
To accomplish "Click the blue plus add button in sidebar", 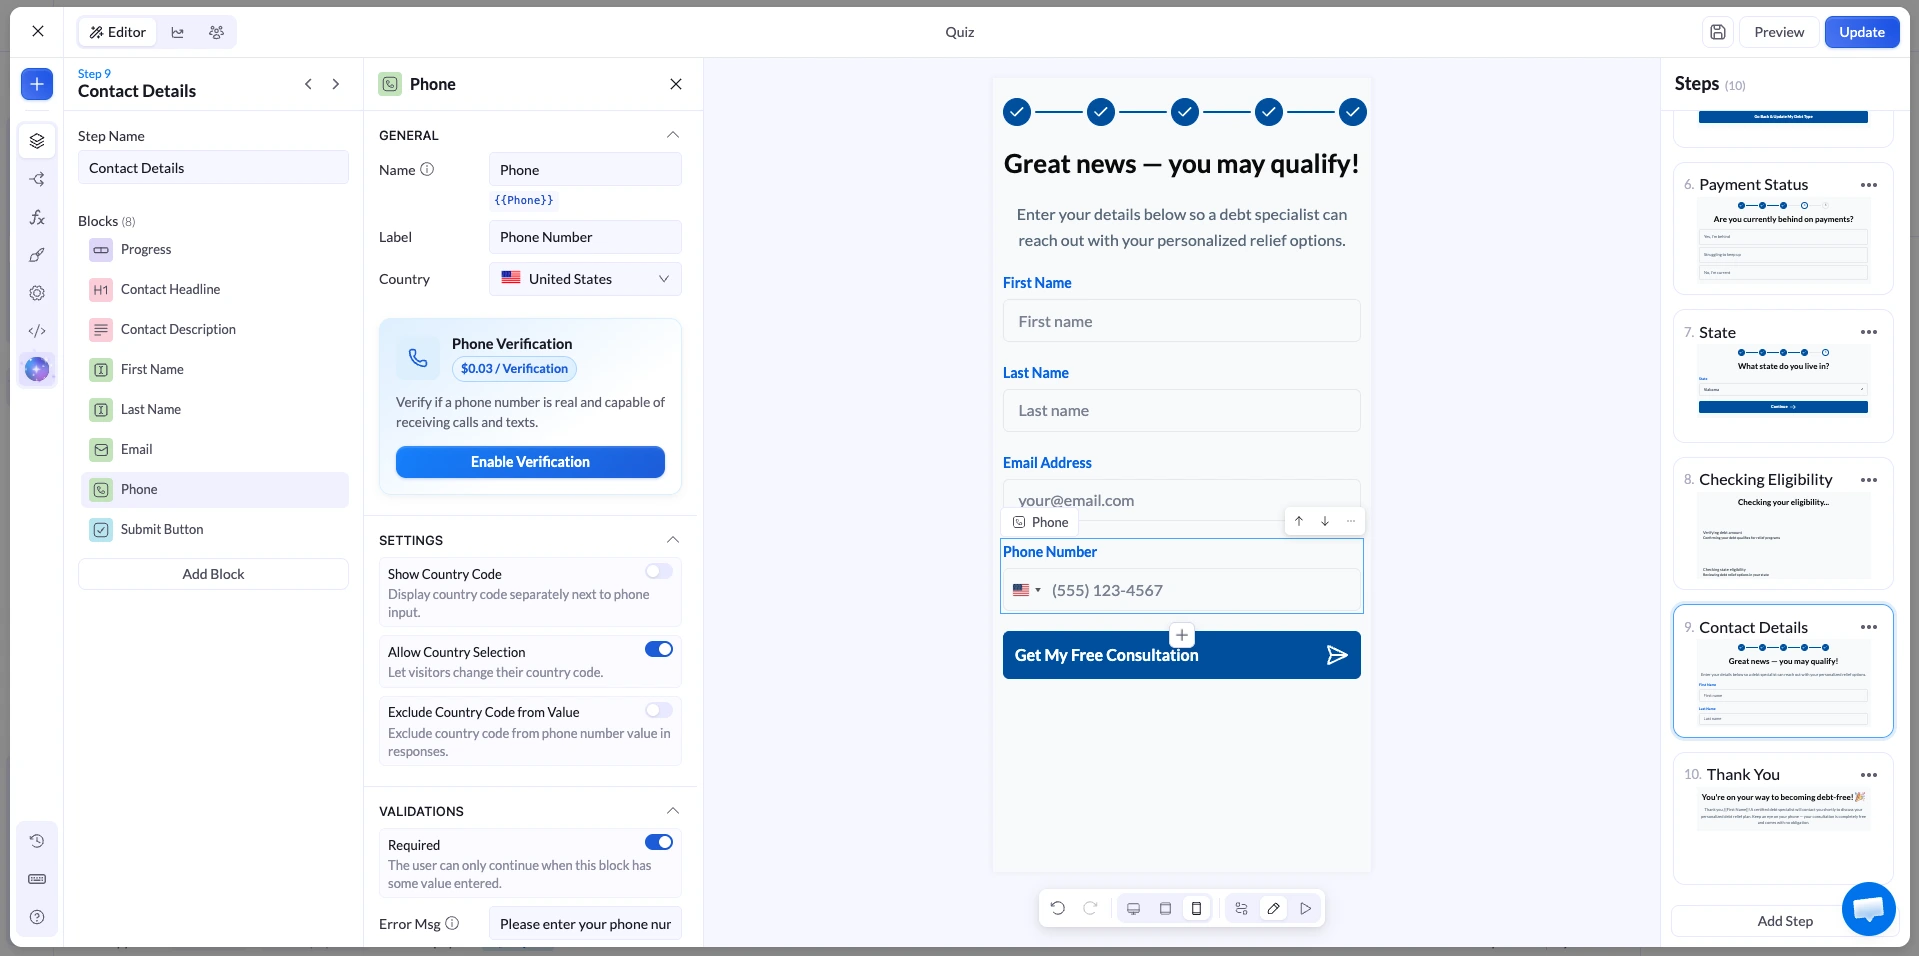I will tap(37, 84).
